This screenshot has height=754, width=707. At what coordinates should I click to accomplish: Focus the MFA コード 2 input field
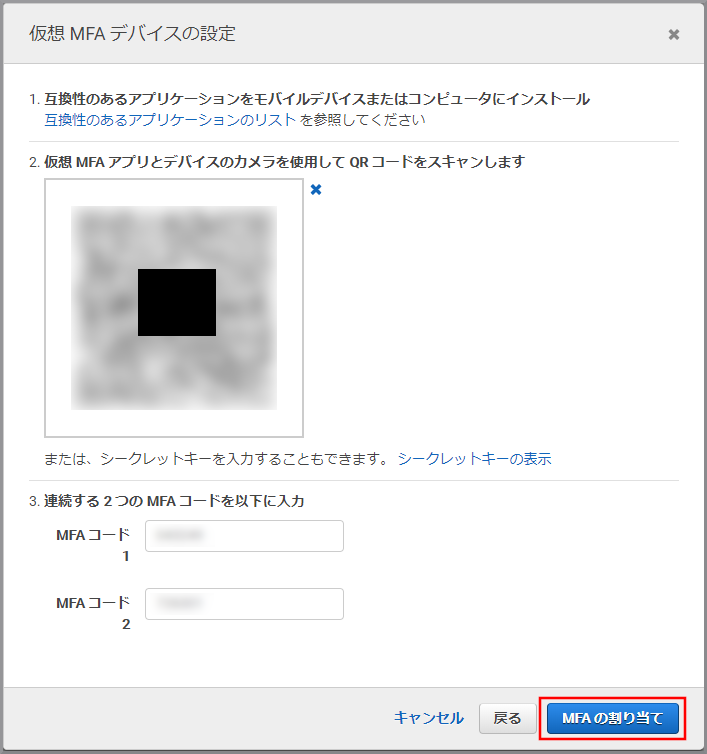244,604
